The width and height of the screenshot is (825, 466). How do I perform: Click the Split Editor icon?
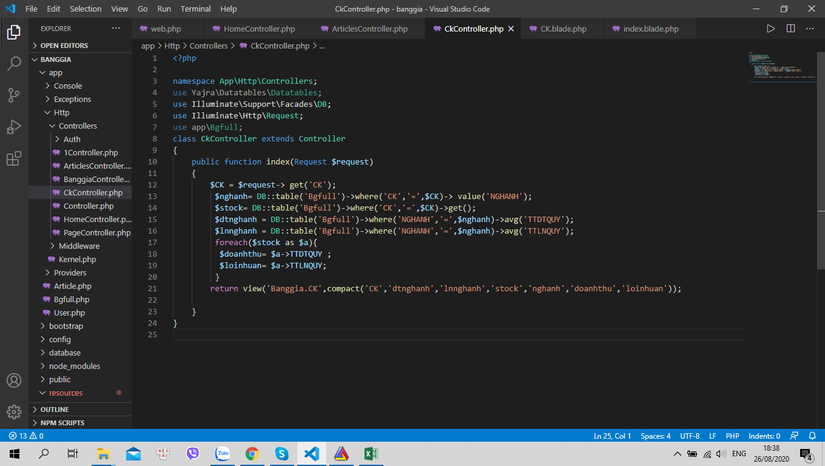[790, 29]
